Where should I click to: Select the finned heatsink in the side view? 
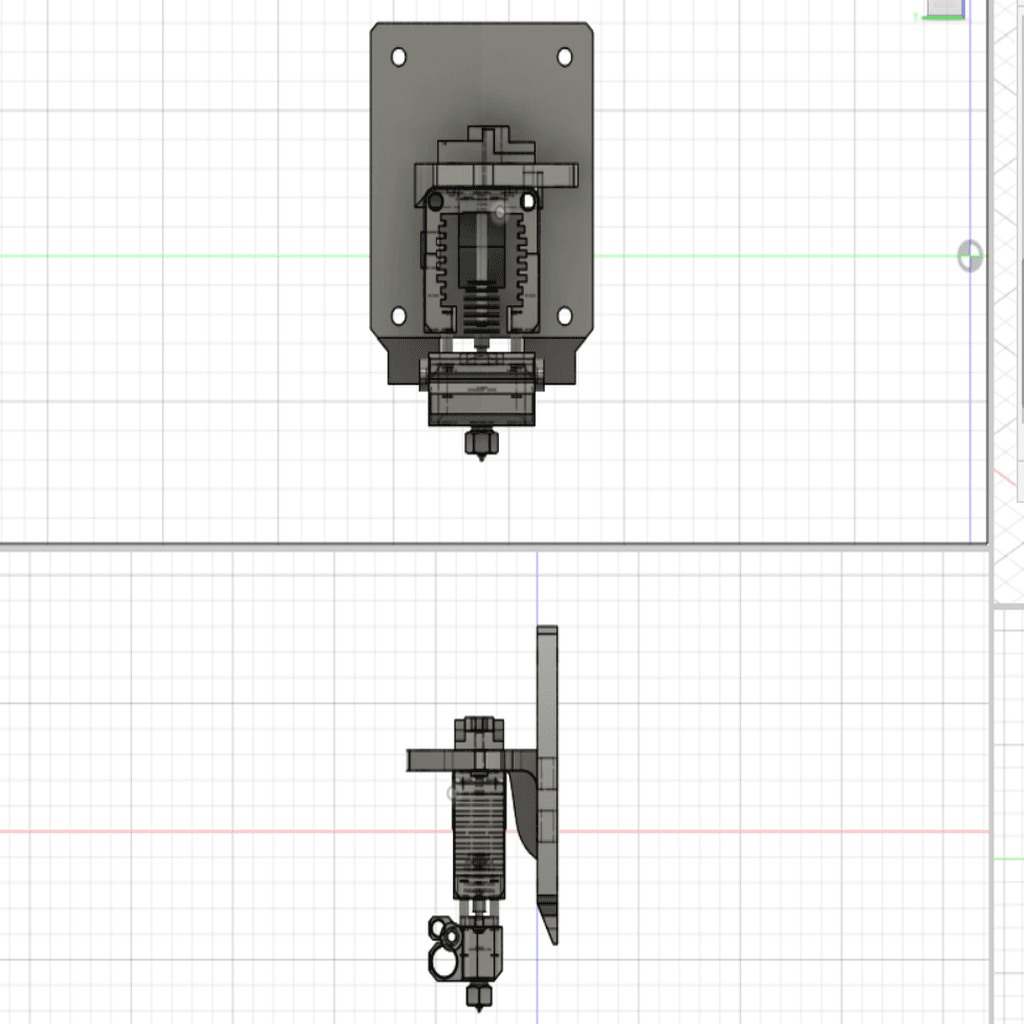click(479, 836)
